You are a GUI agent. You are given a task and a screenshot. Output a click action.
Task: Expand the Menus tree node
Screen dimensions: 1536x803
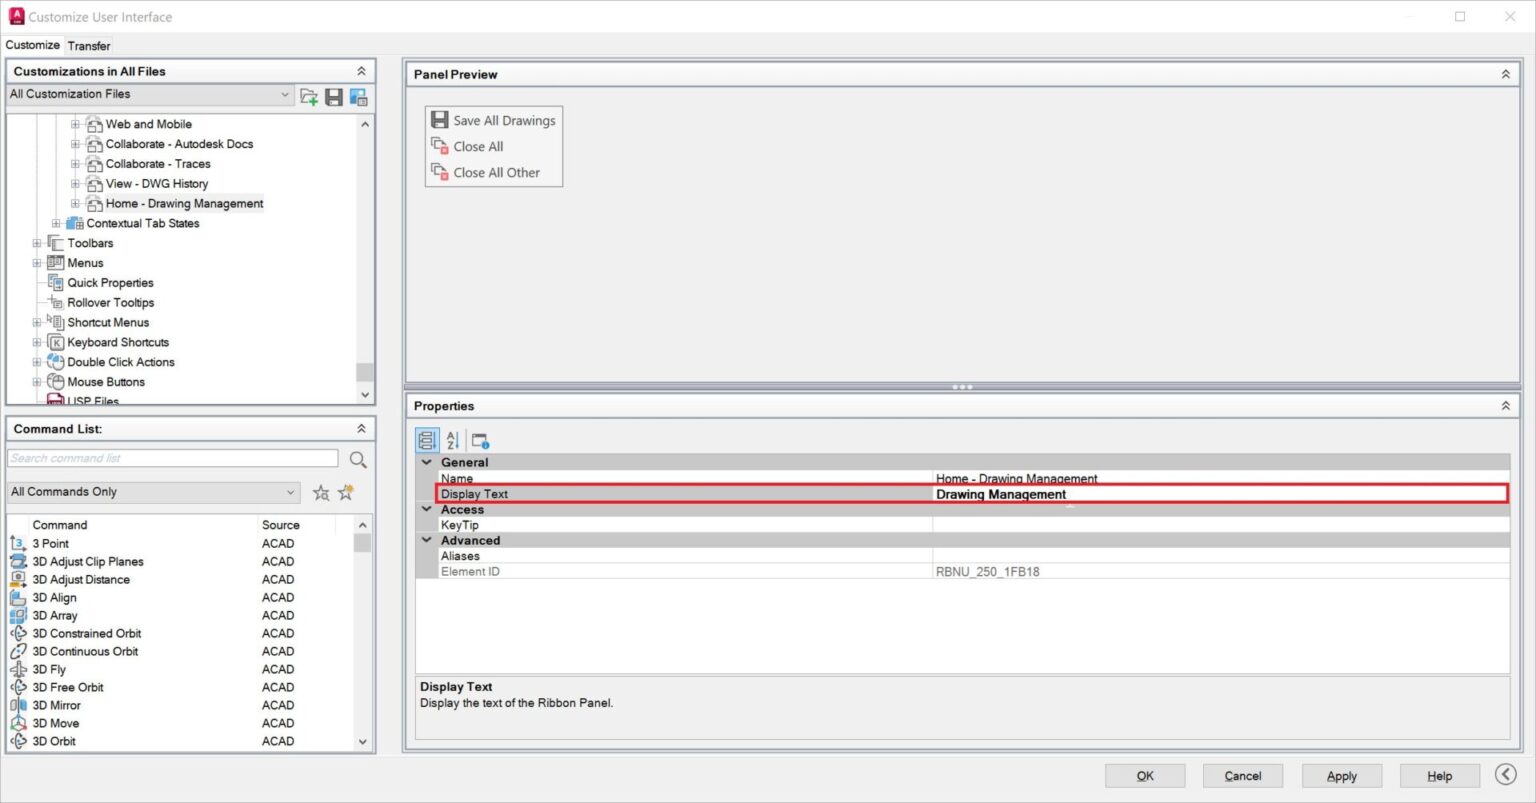pos(37,263)
